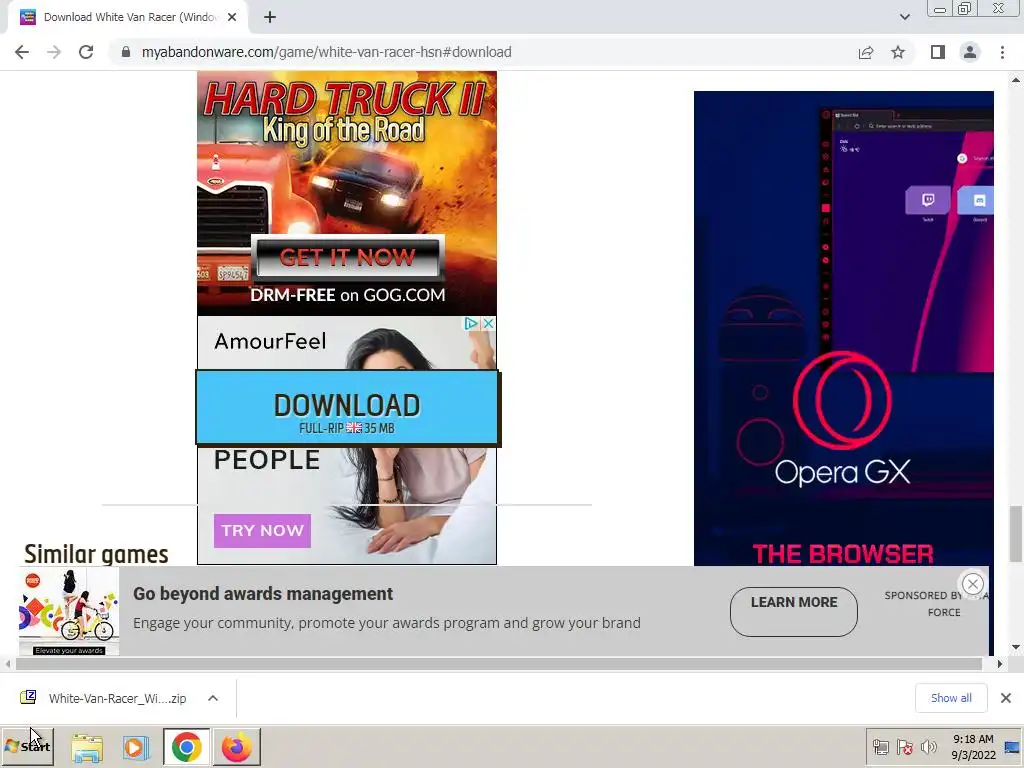Expand the tab search dropdown
1024x768 pixels.
click(x=904, y=17)
